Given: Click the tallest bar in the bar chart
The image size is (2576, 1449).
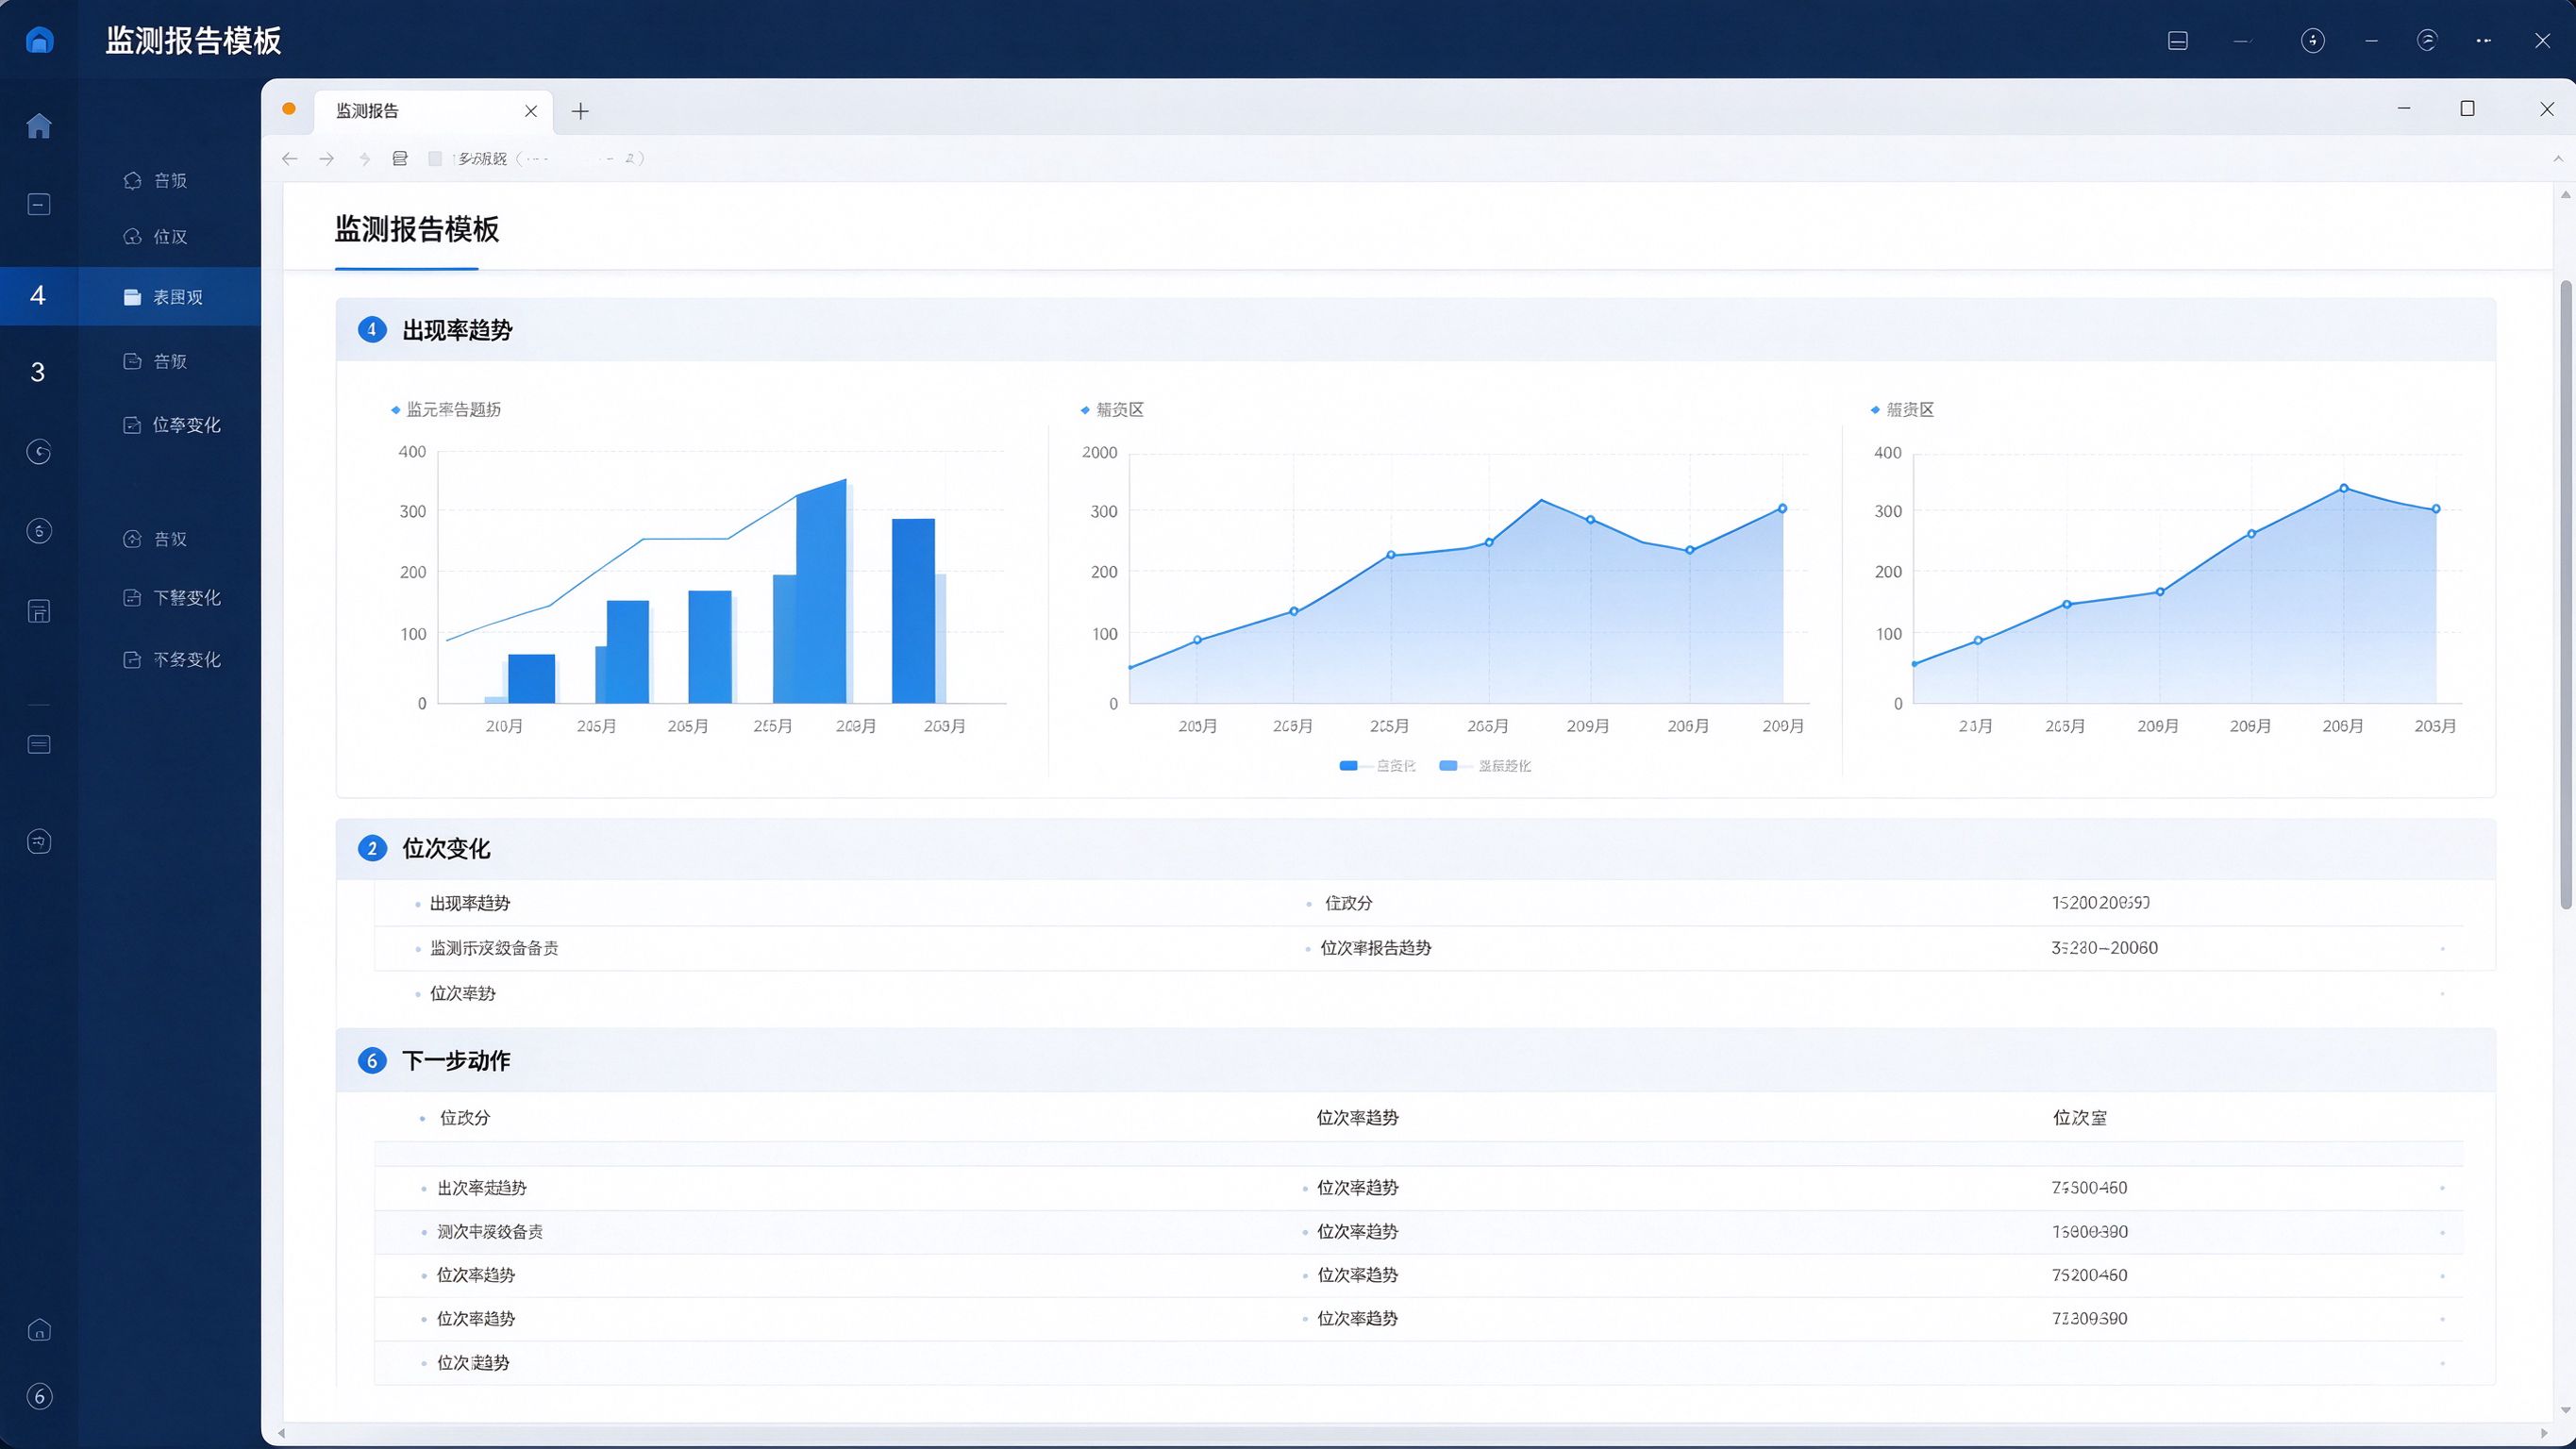Looking at the screenshot, I should (x=822, y=591).
